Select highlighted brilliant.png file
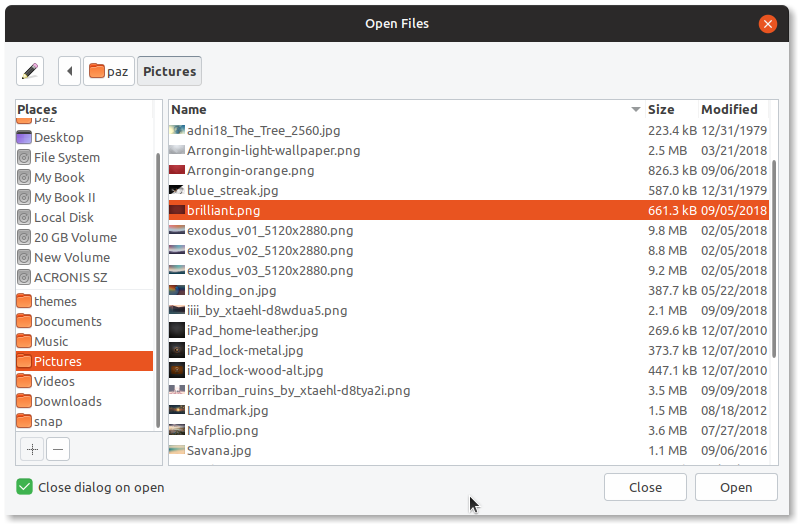The height and width of the screenshot is (524, 798). pos(468,210)
